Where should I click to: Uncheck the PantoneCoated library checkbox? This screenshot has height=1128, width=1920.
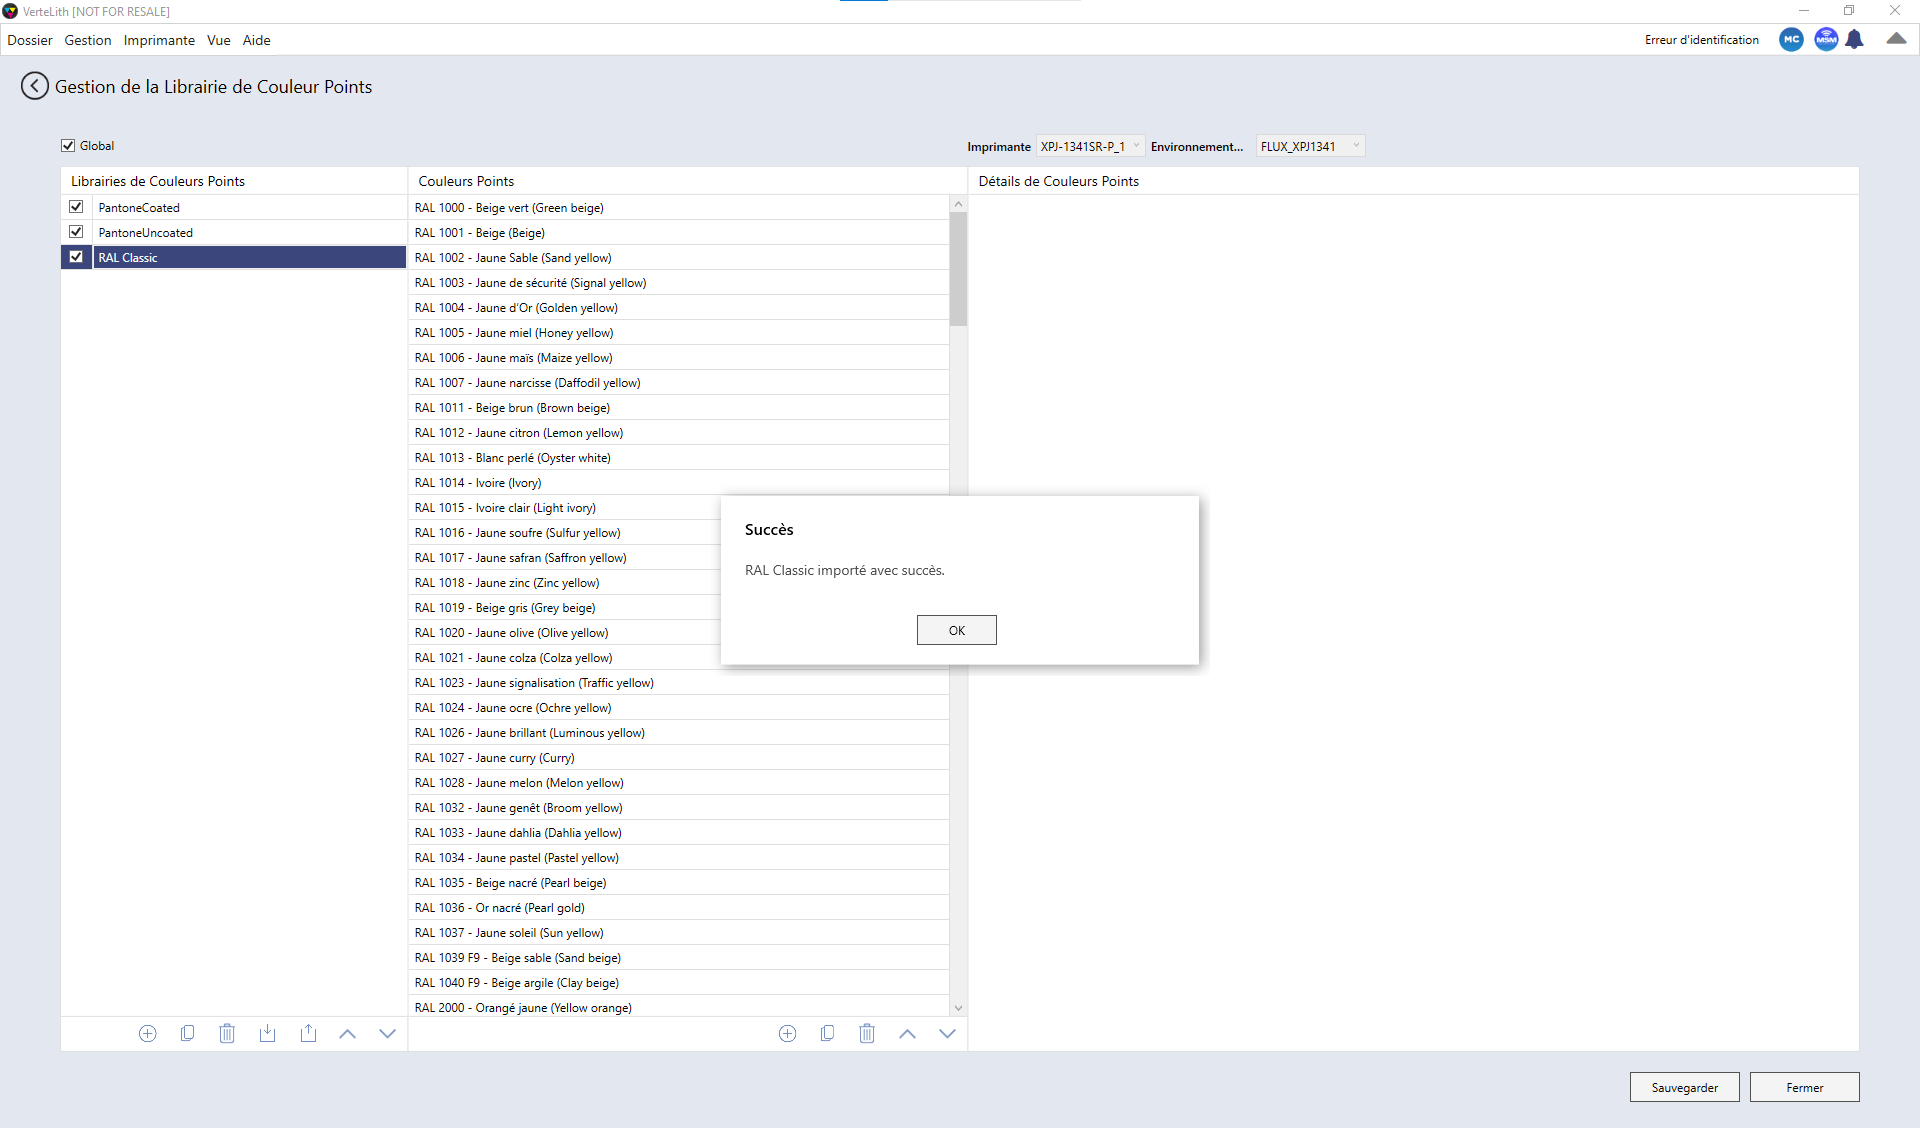76,207
